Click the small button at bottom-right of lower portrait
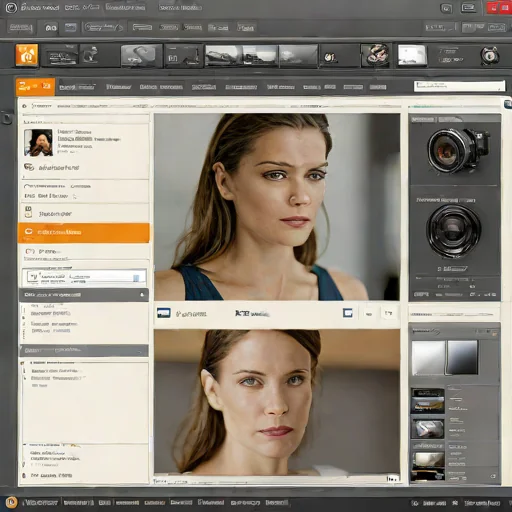This screenshot has width=512, height=512. (x=393, y=479)
